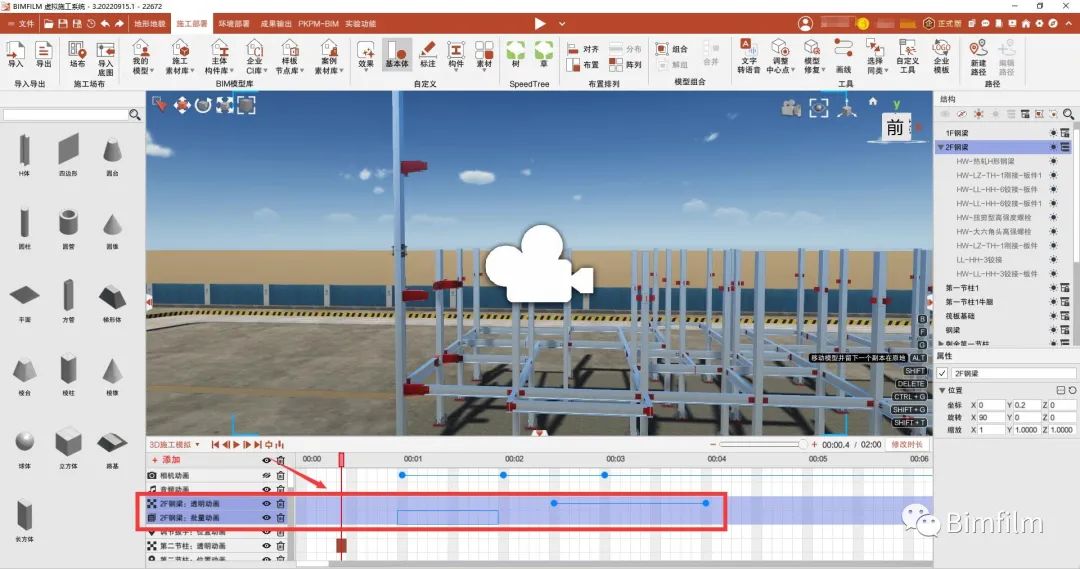This screenshot has height=569, width=1080.
Task: Click the 导入 import icon
Action: [x=15, y=54]
